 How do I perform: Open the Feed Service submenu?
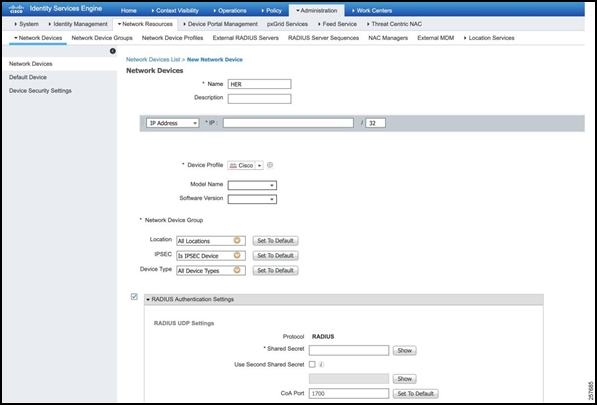pyautogui.click(x=337, y=24)
